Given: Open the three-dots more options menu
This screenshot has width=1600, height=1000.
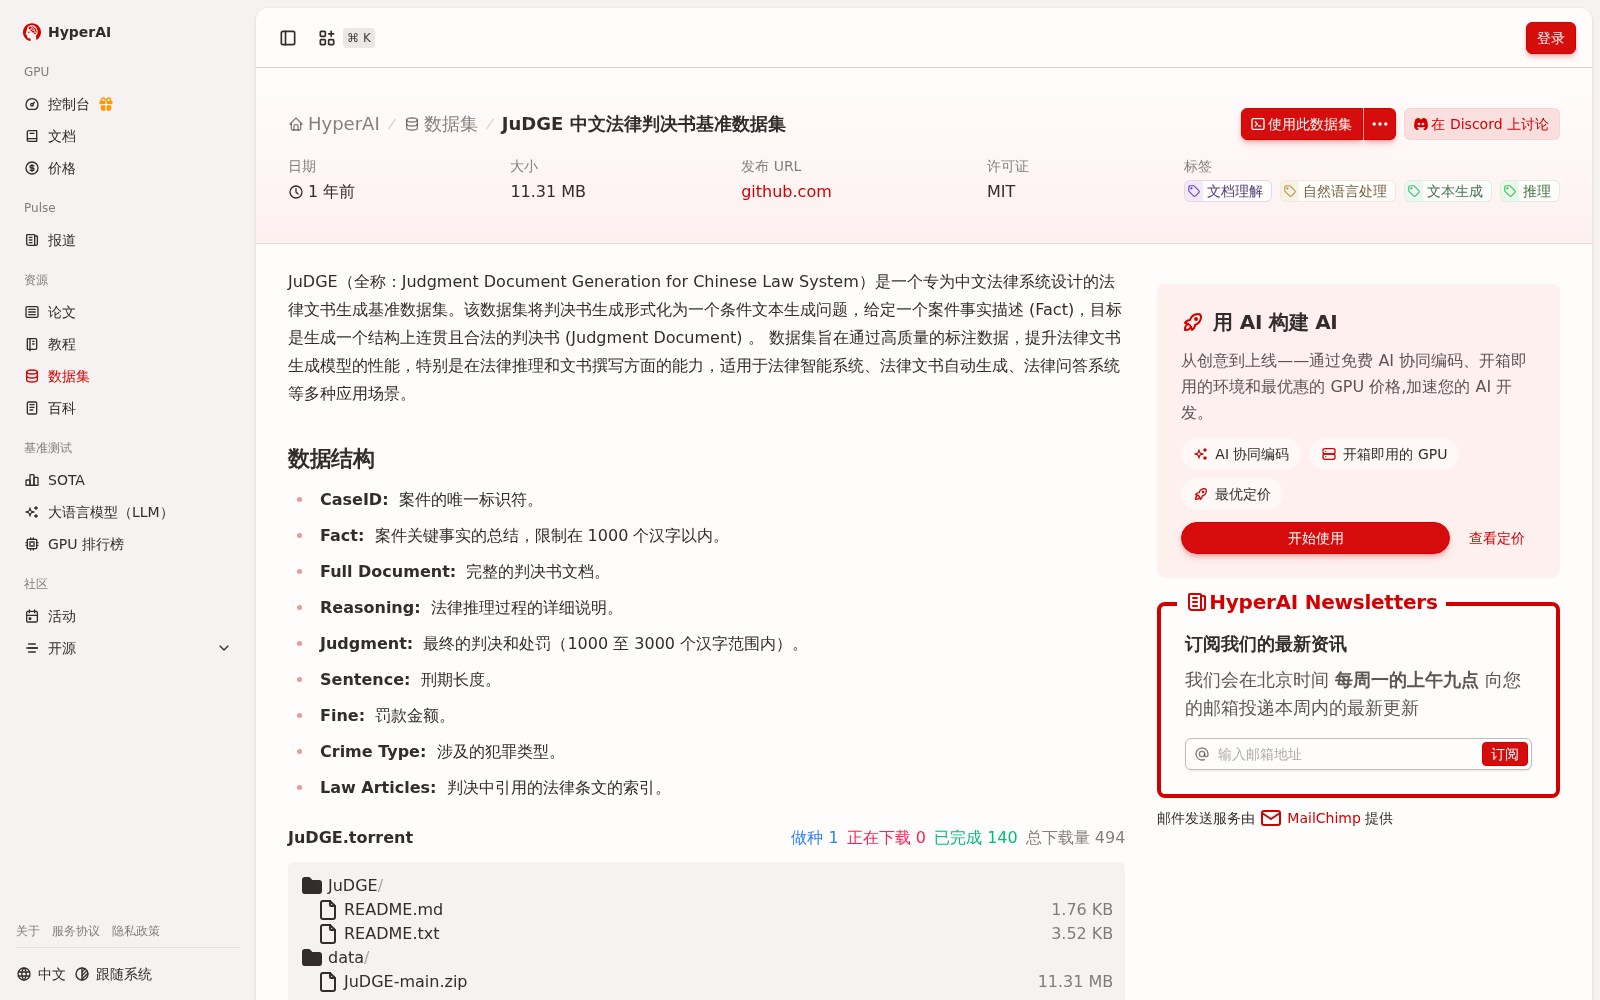Looking at the screenshot, I should coord(1380,124).
